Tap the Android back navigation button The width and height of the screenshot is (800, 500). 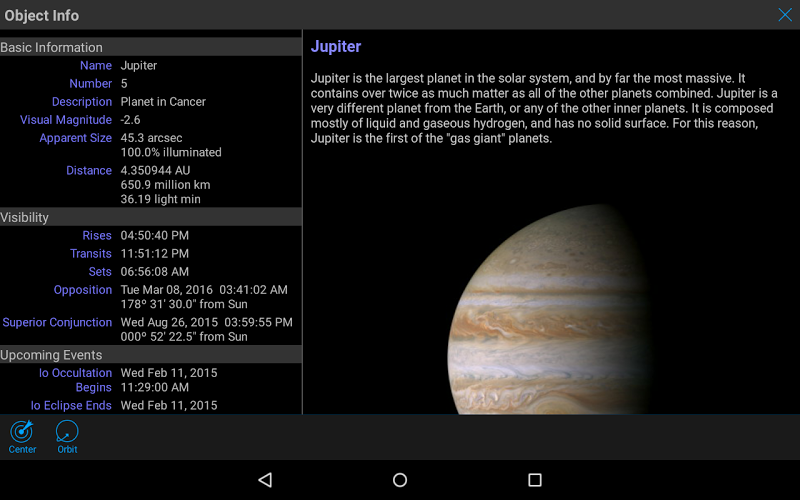(x=265, y=480)
